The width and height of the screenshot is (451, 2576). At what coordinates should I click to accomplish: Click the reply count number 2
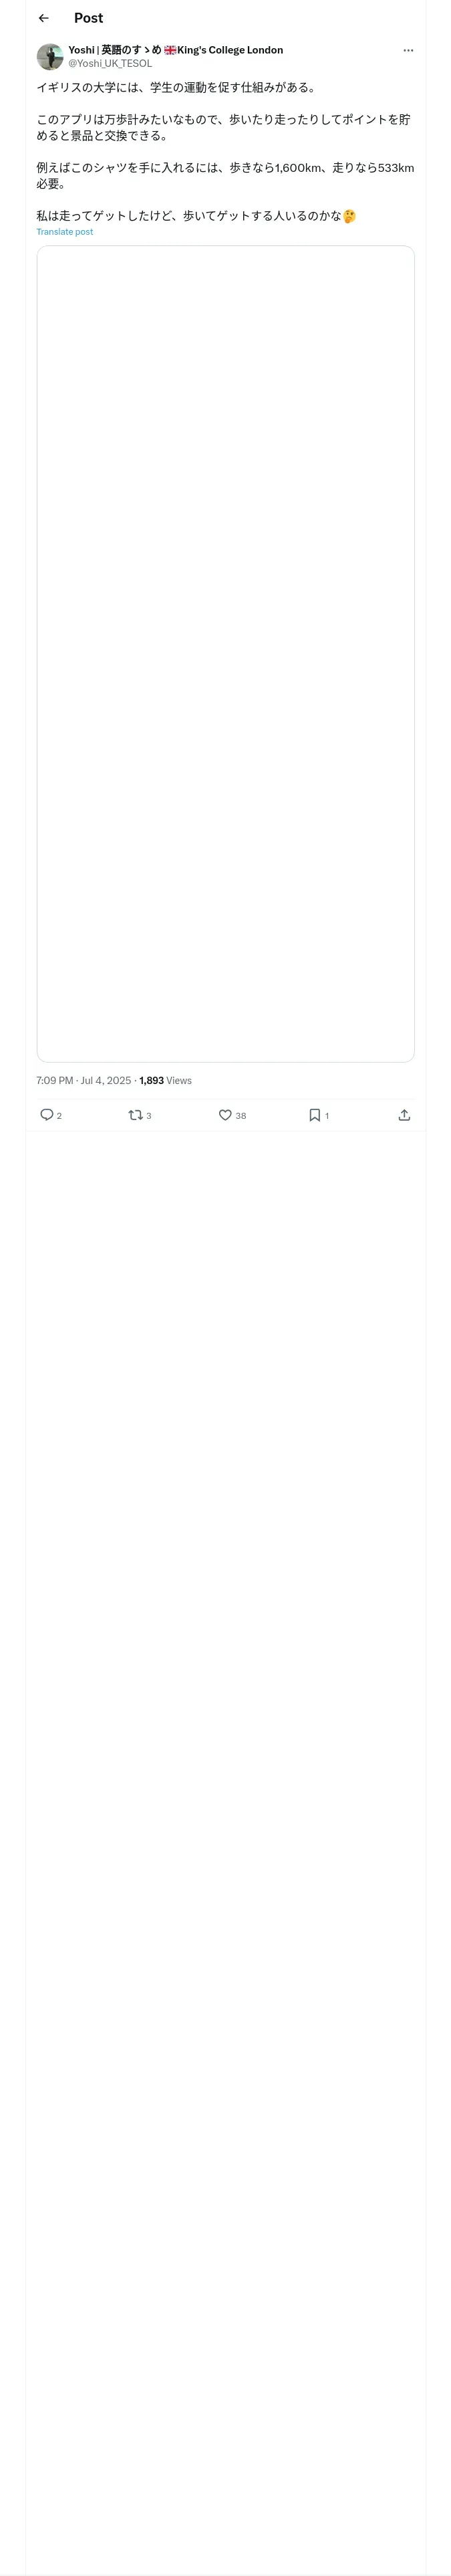pyautogui.click(x=60, y=1116)
